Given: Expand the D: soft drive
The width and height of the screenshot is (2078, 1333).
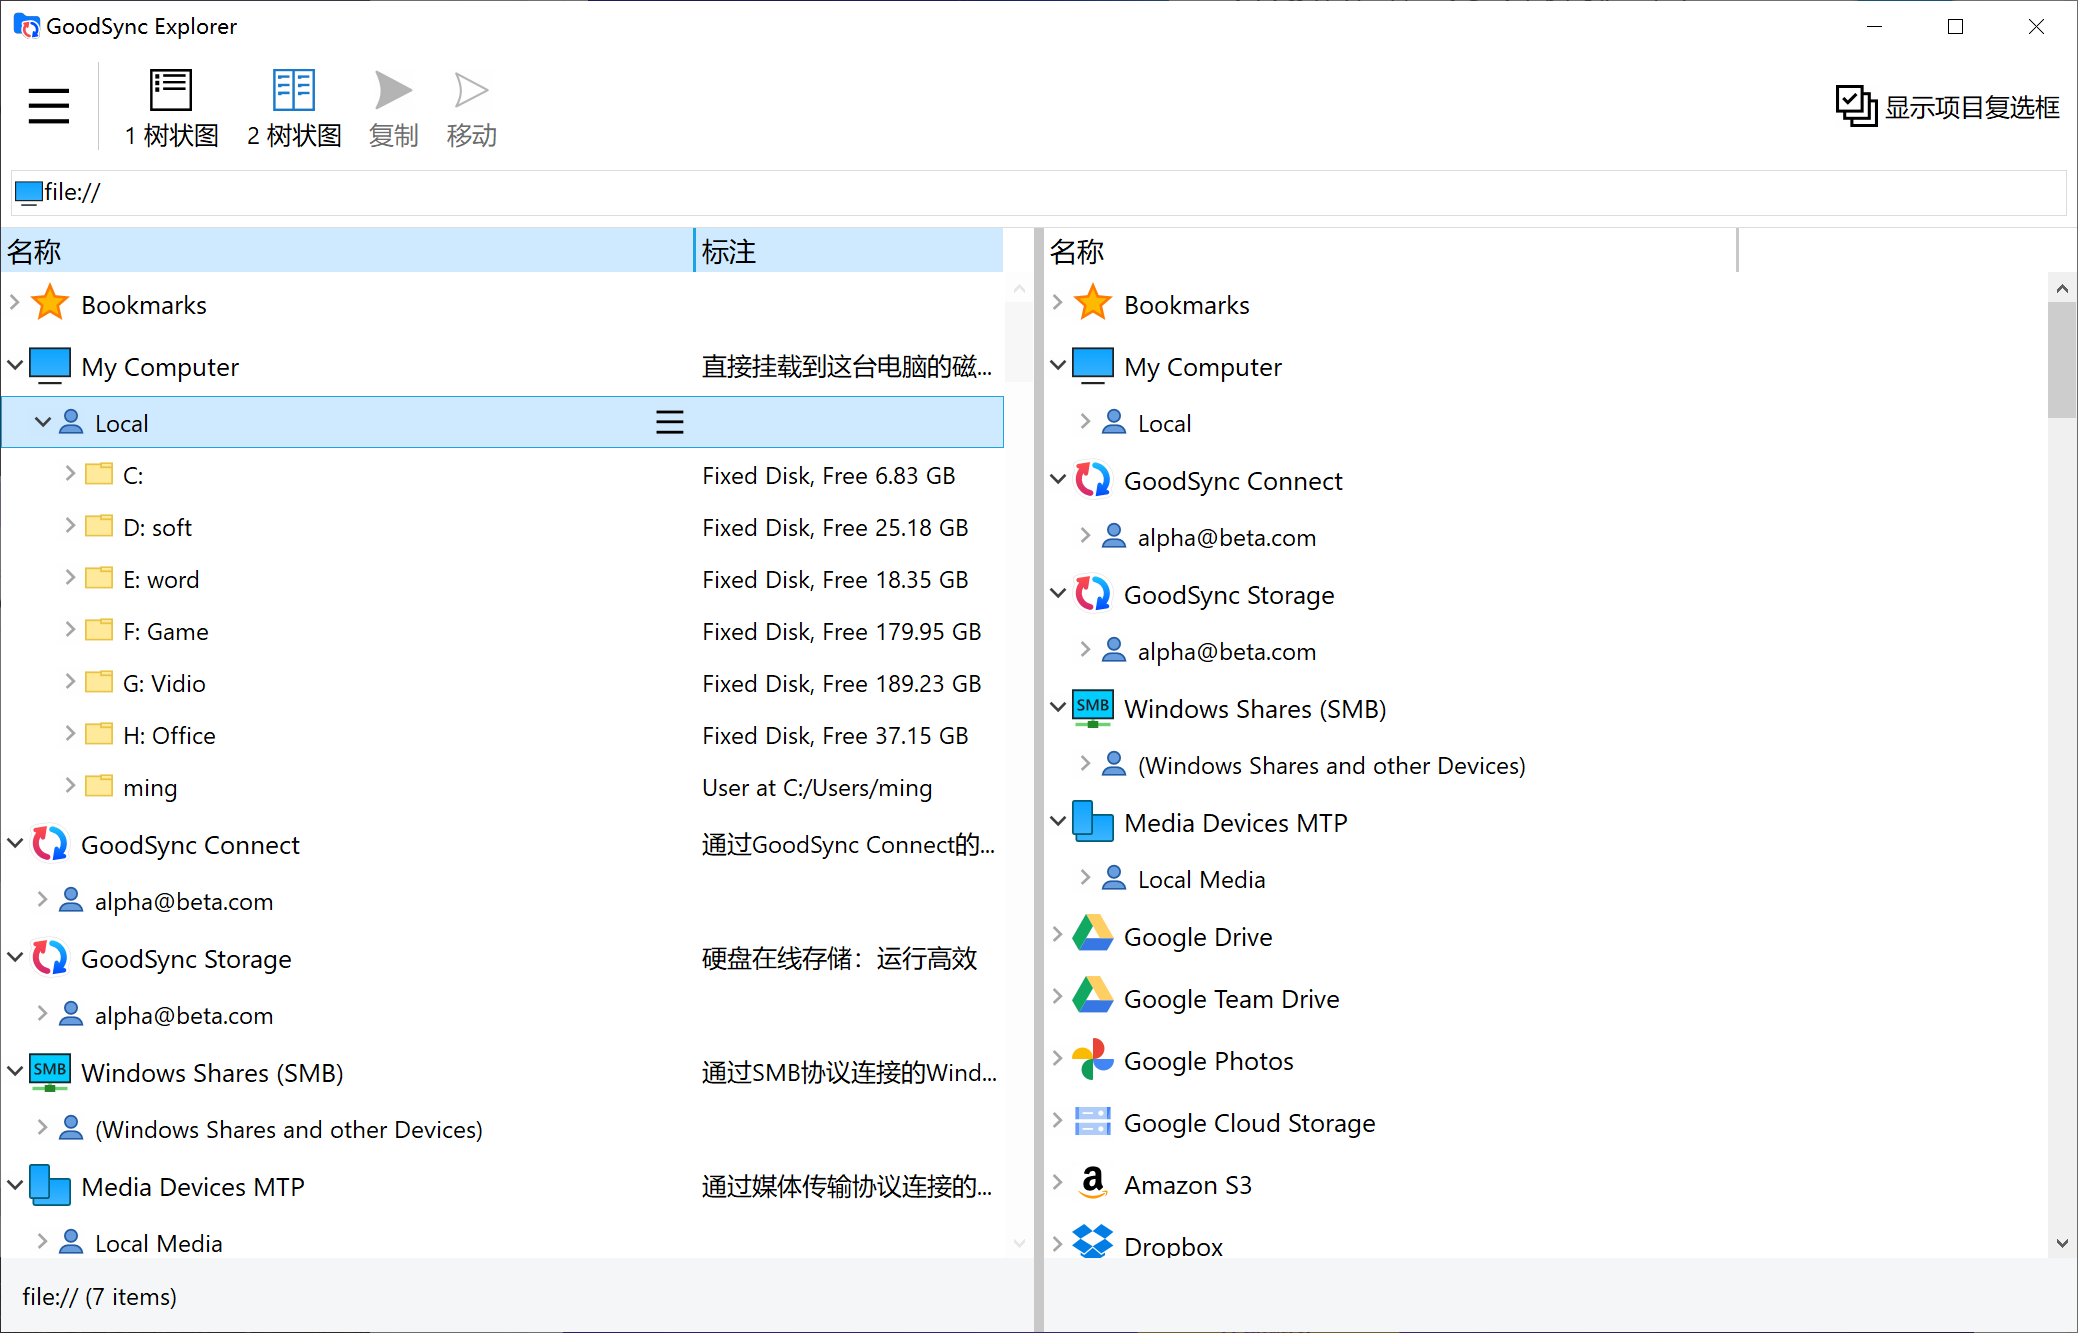Looking at the screenshot, I should 70,525.
